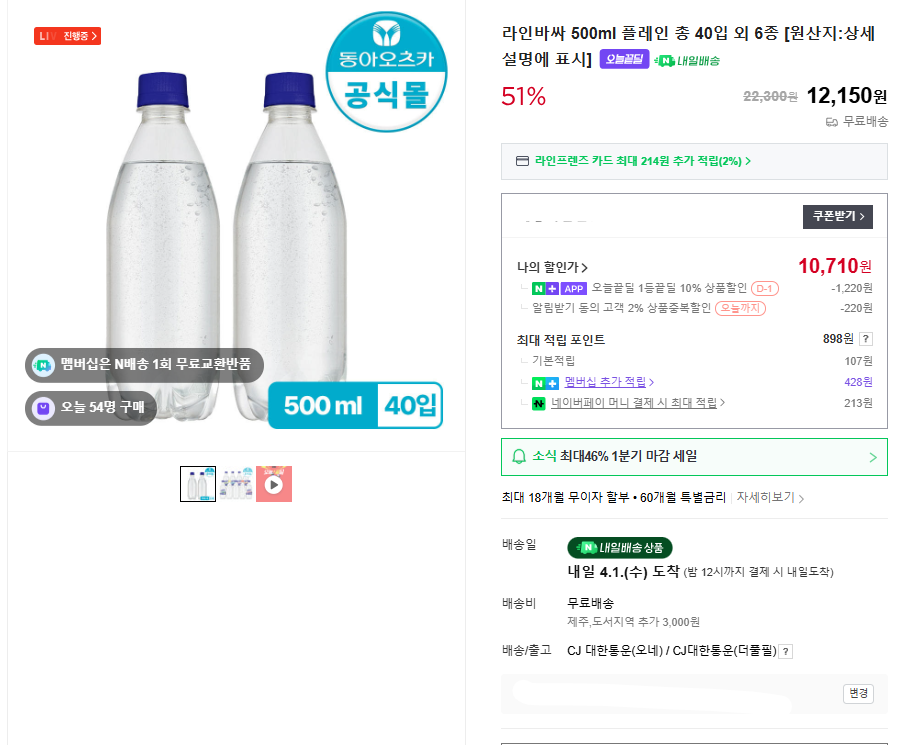The width and height of the screenshot is (917, 745).
Task: Click the card icon beside 라인프렌즈 카드
Action: [522, 161]
